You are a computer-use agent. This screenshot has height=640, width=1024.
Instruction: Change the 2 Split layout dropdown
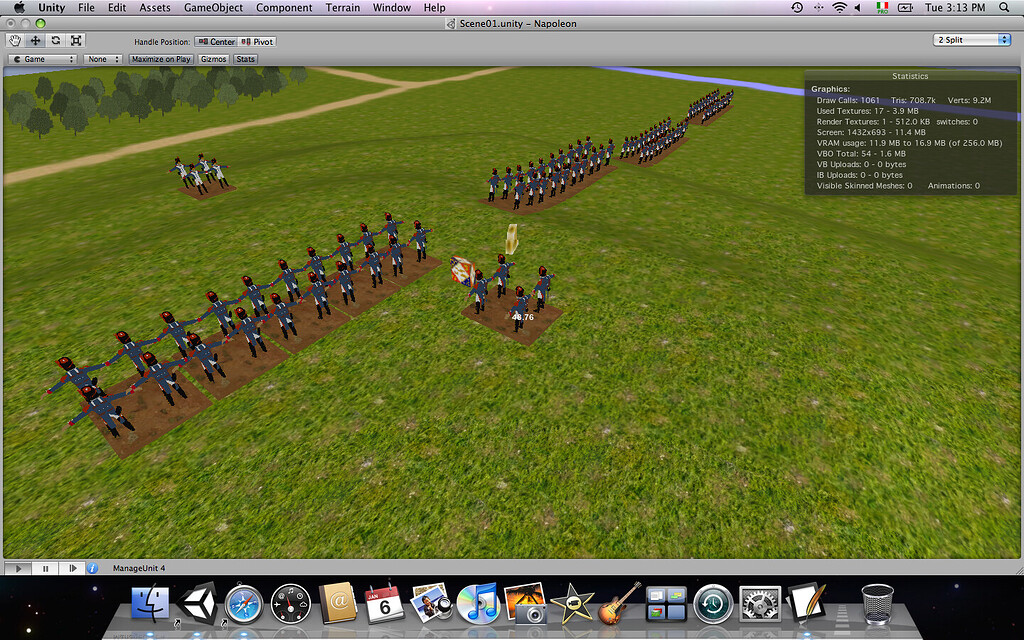[970, 39]
